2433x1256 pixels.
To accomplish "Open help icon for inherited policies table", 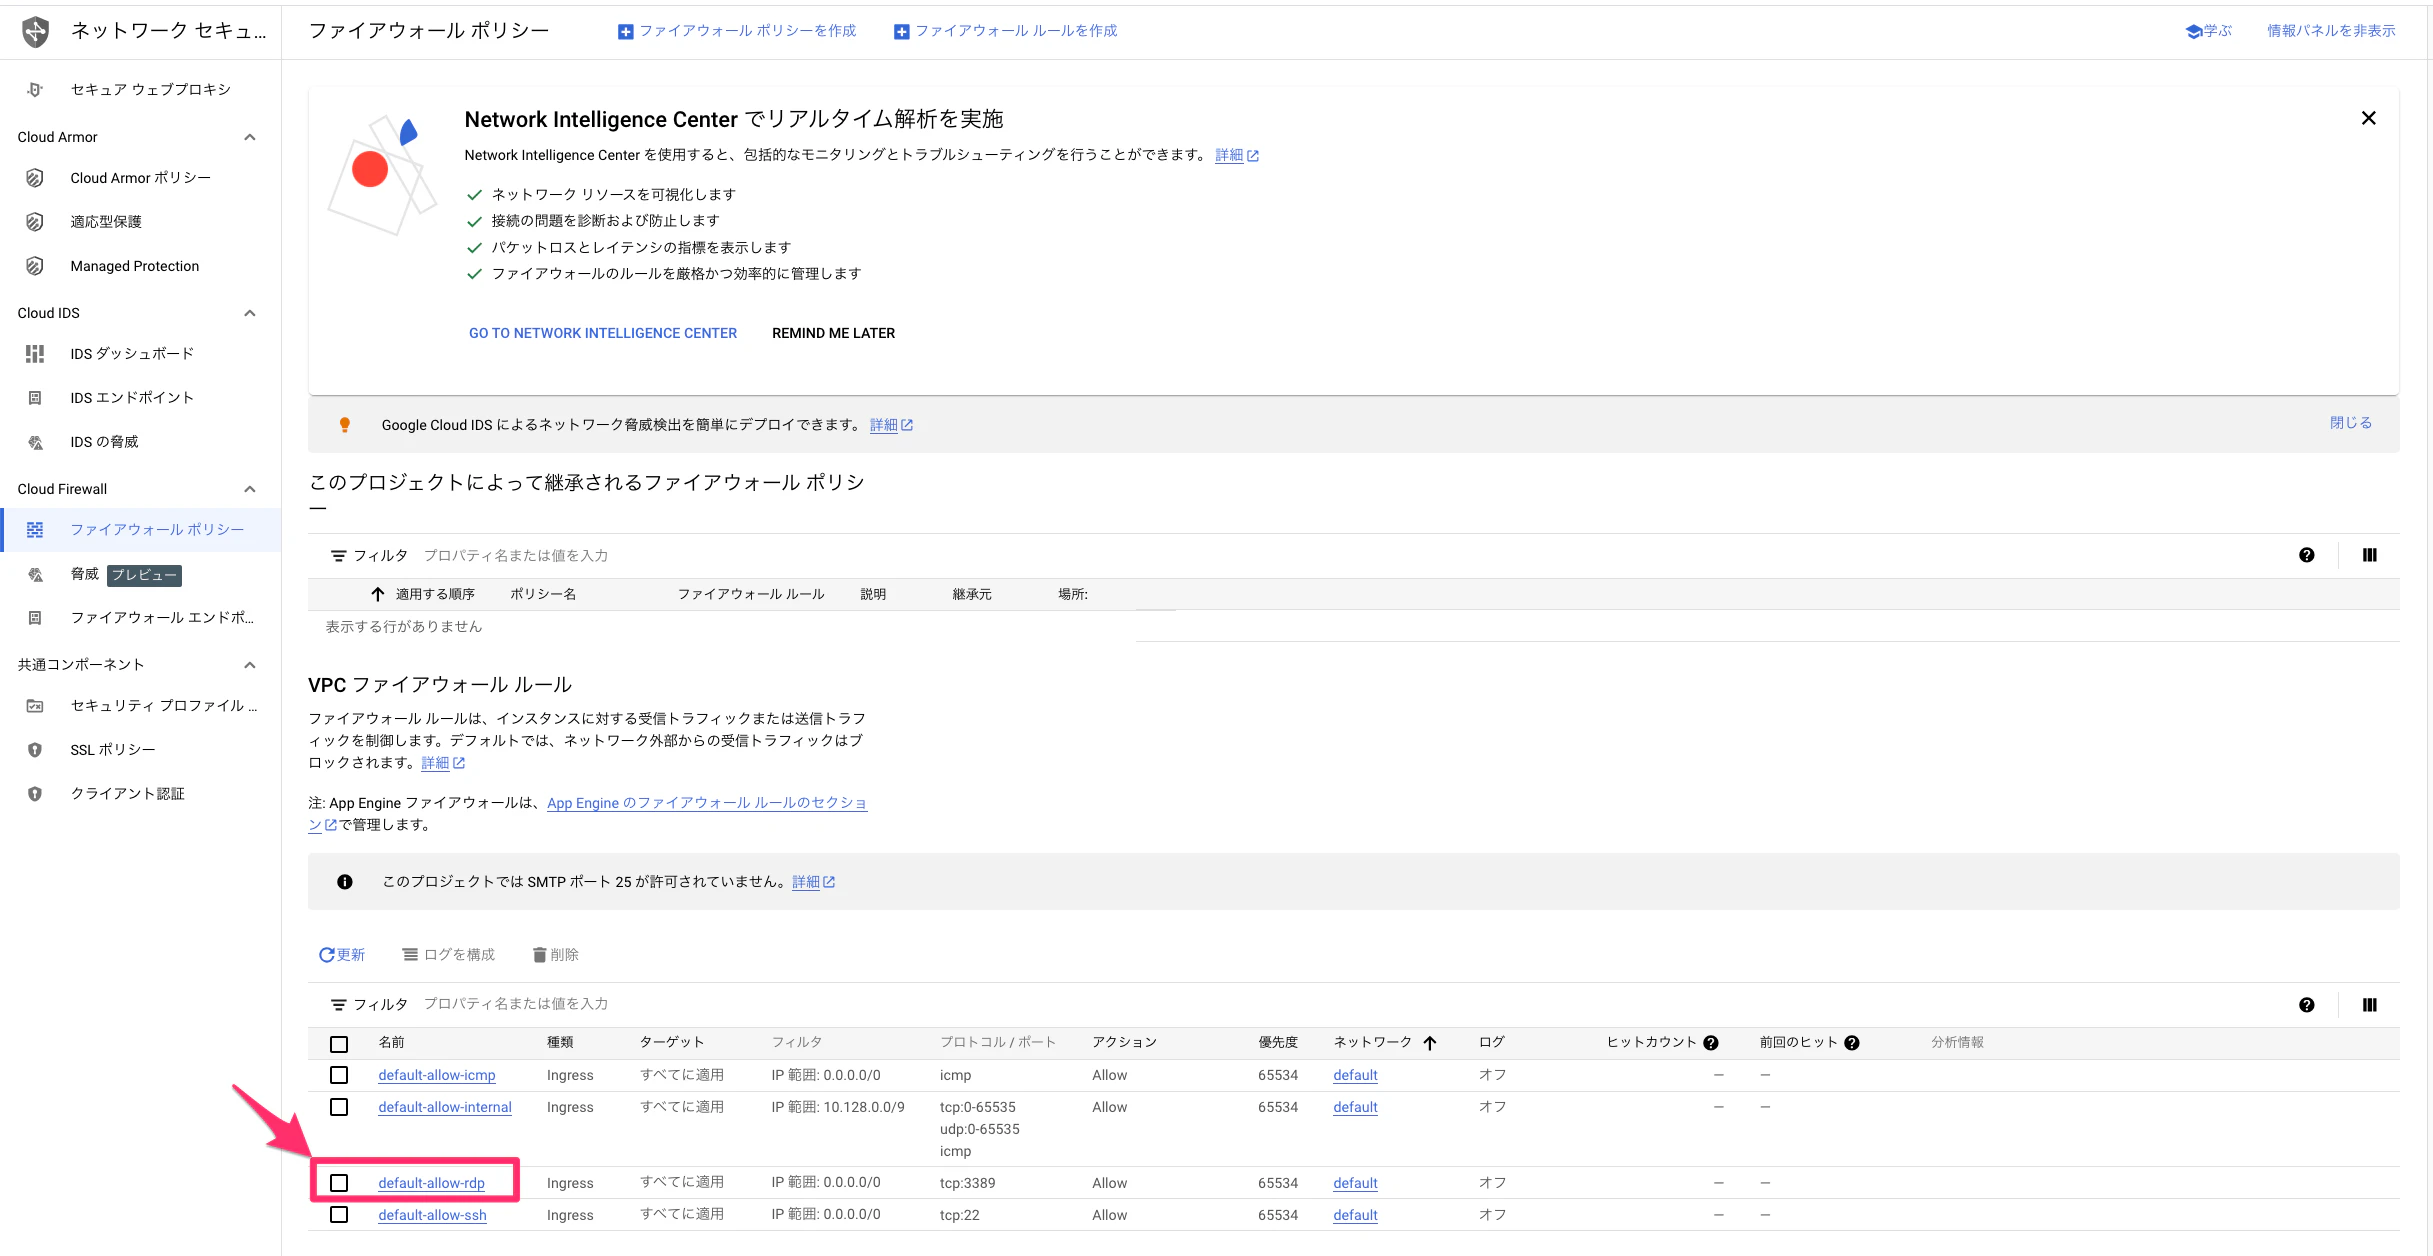I will [2307, 555].
